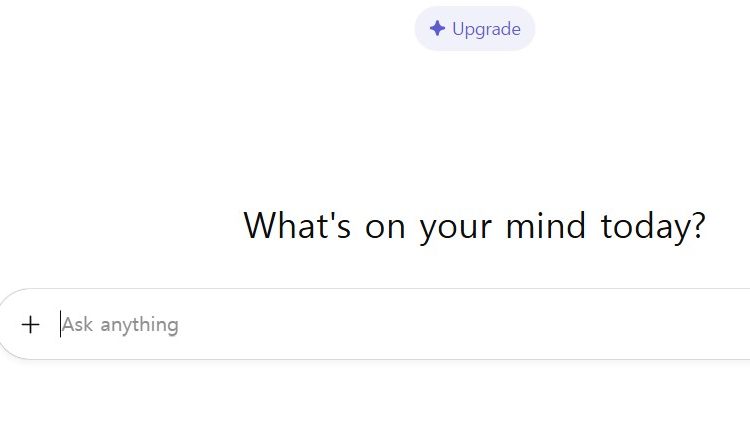750x423 pixels.
Task: Click the word "mind" in the greeting
Action: coord(546,225)
